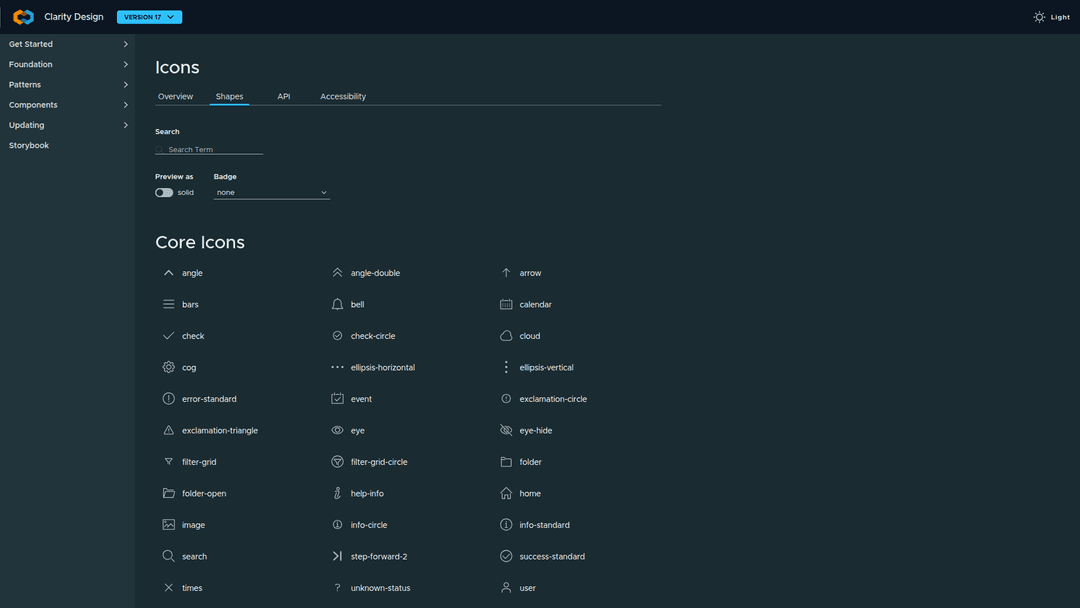Open the Badge dropdown
Image resolution: width=1080 pixels, height=608 pixels.
click(x=271, y=192)
